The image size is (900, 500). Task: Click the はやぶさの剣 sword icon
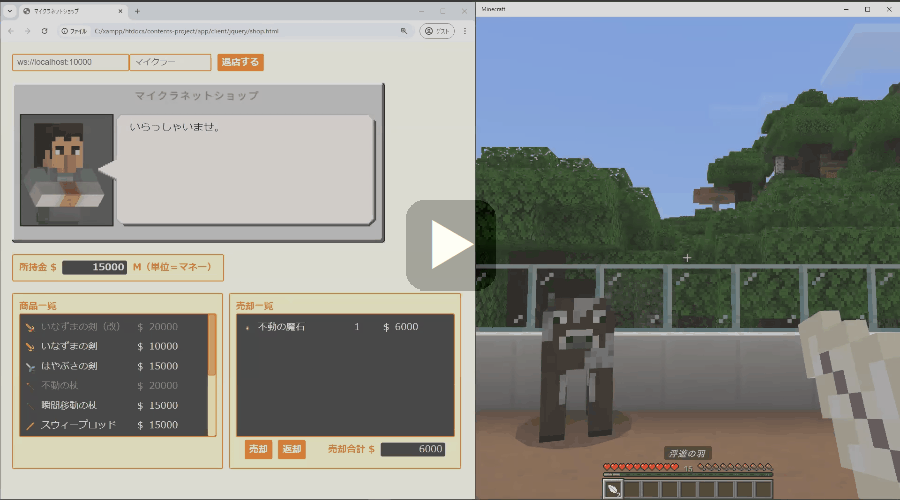coord(30,366)
